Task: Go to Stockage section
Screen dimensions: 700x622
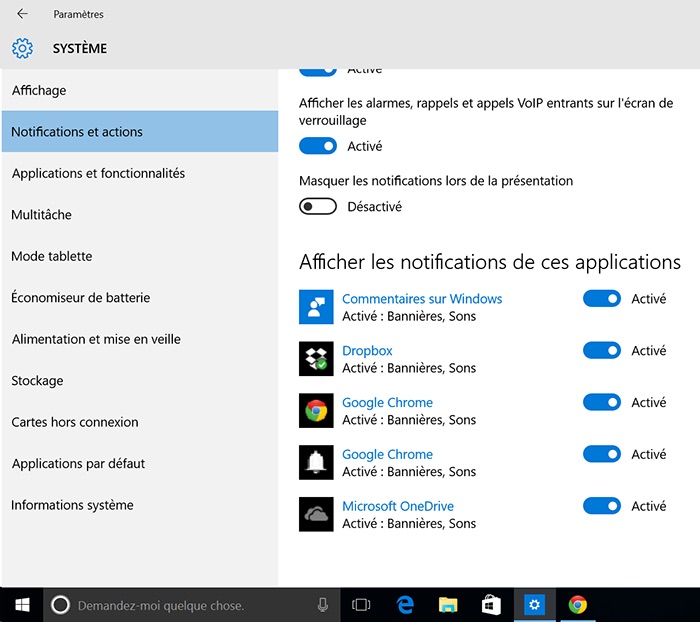Action: pos(37,380)
